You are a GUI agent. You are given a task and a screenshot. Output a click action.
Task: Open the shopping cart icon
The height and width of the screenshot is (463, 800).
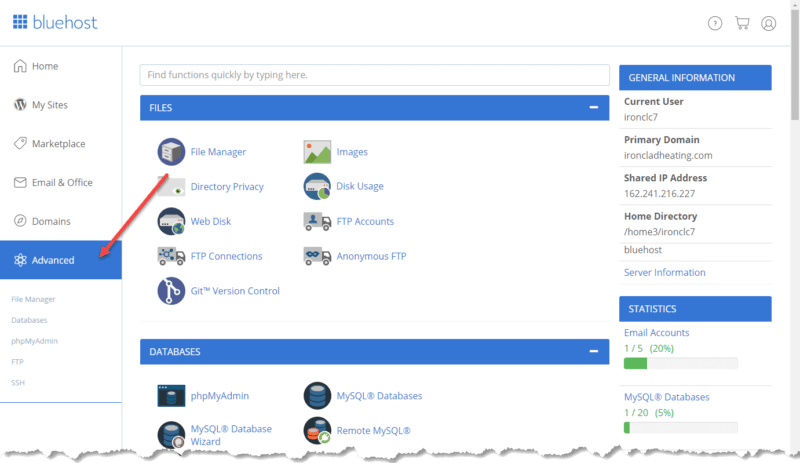(742, 23)
